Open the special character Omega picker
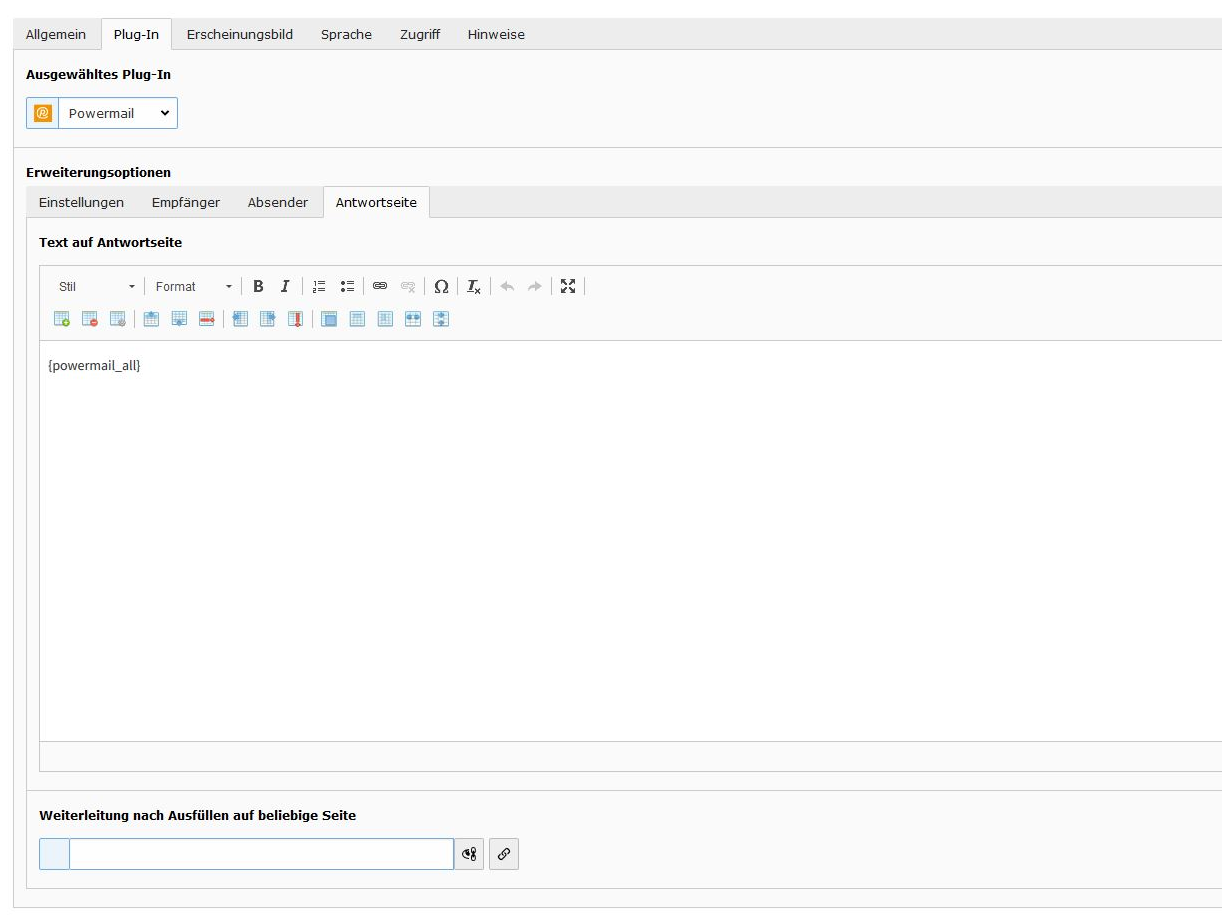The image size is (1222, 918). point(441,287)
